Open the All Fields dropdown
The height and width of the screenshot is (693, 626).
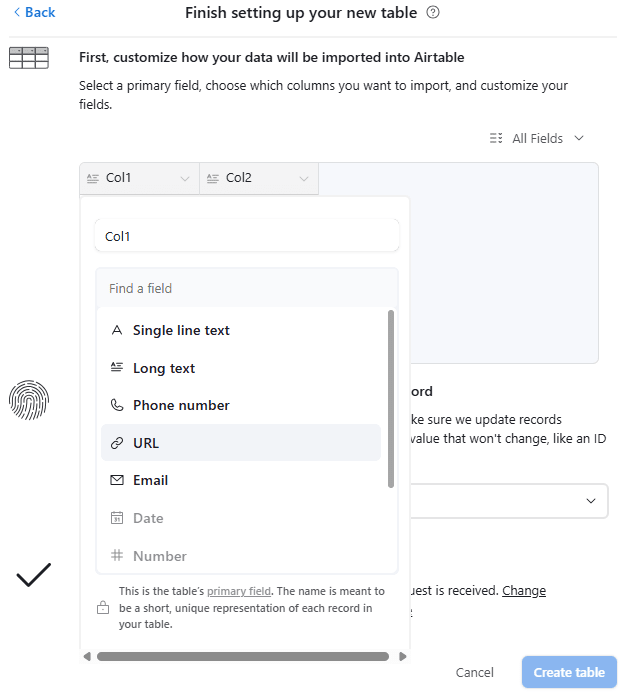point(537,138)
